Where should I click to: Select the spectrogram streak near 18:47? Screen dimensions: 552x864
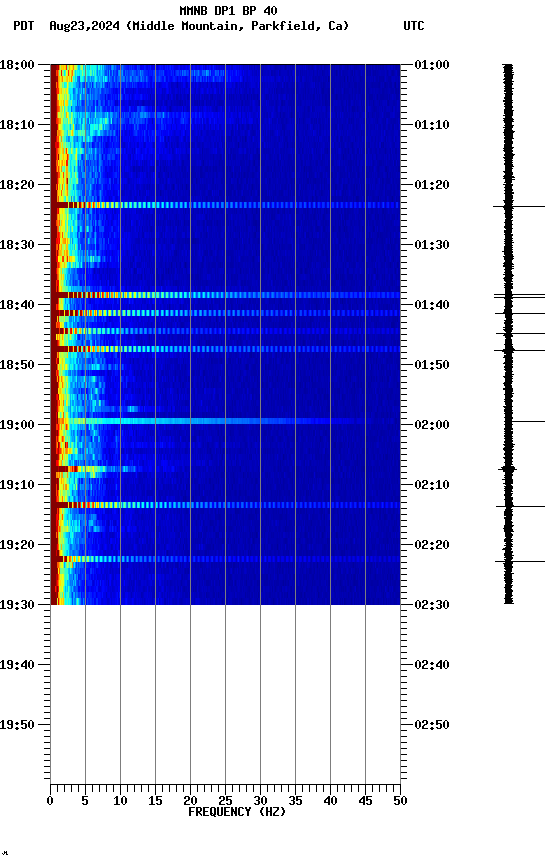[225, 349]
